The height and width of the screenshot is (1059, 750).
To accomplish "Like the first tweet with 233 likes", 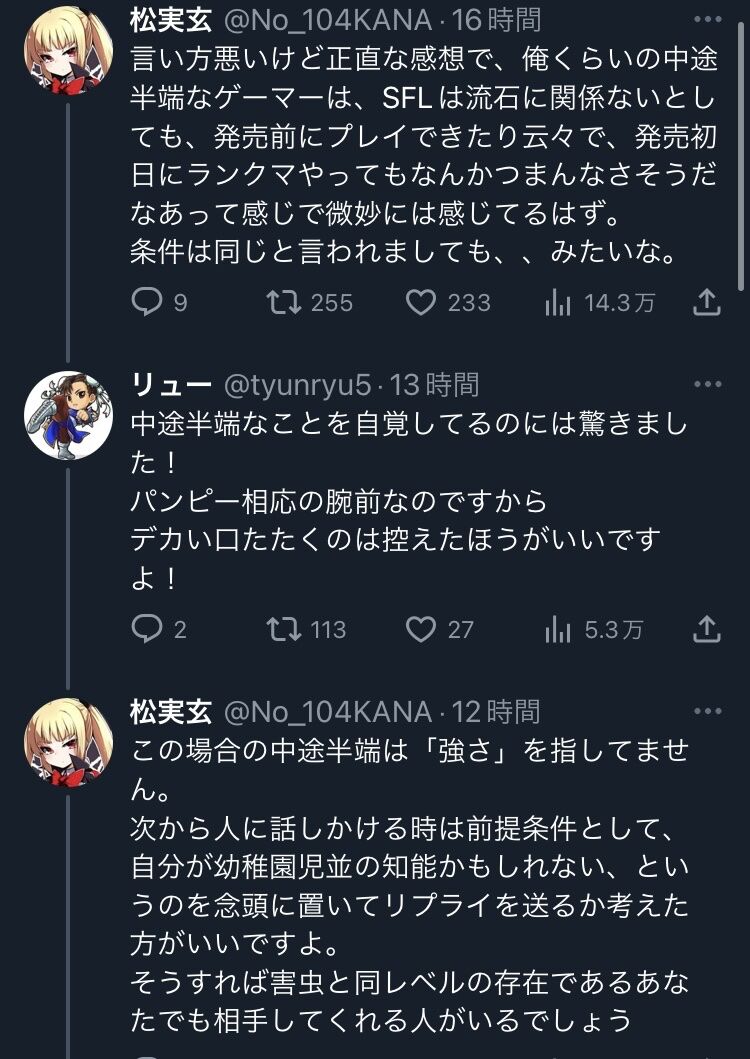I will click(424, 302).
